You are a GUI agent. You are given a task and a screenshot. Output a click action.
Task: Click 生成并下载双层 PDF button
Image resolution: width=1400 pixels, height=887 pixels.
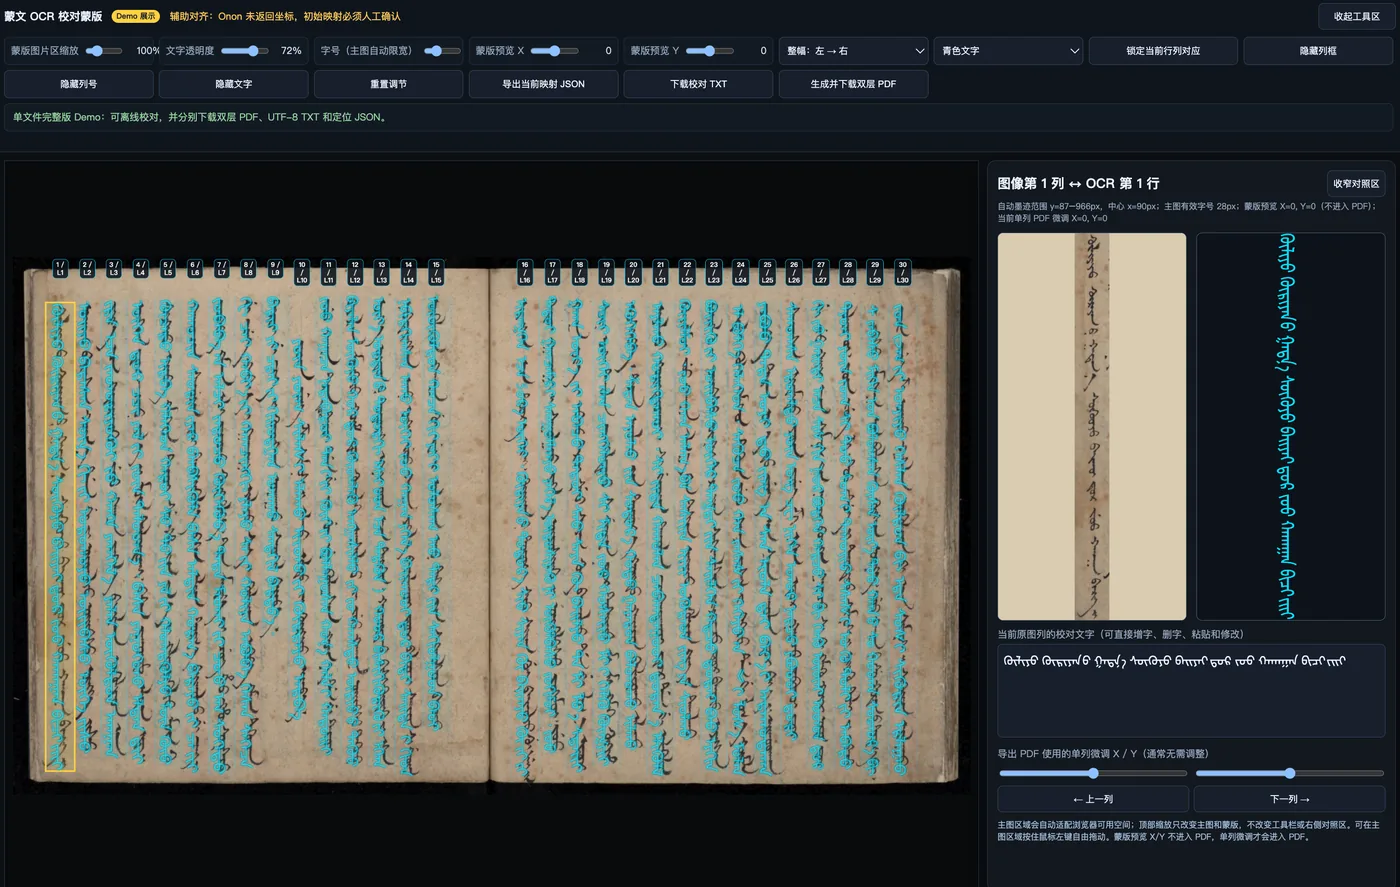(x=853, y=84)
